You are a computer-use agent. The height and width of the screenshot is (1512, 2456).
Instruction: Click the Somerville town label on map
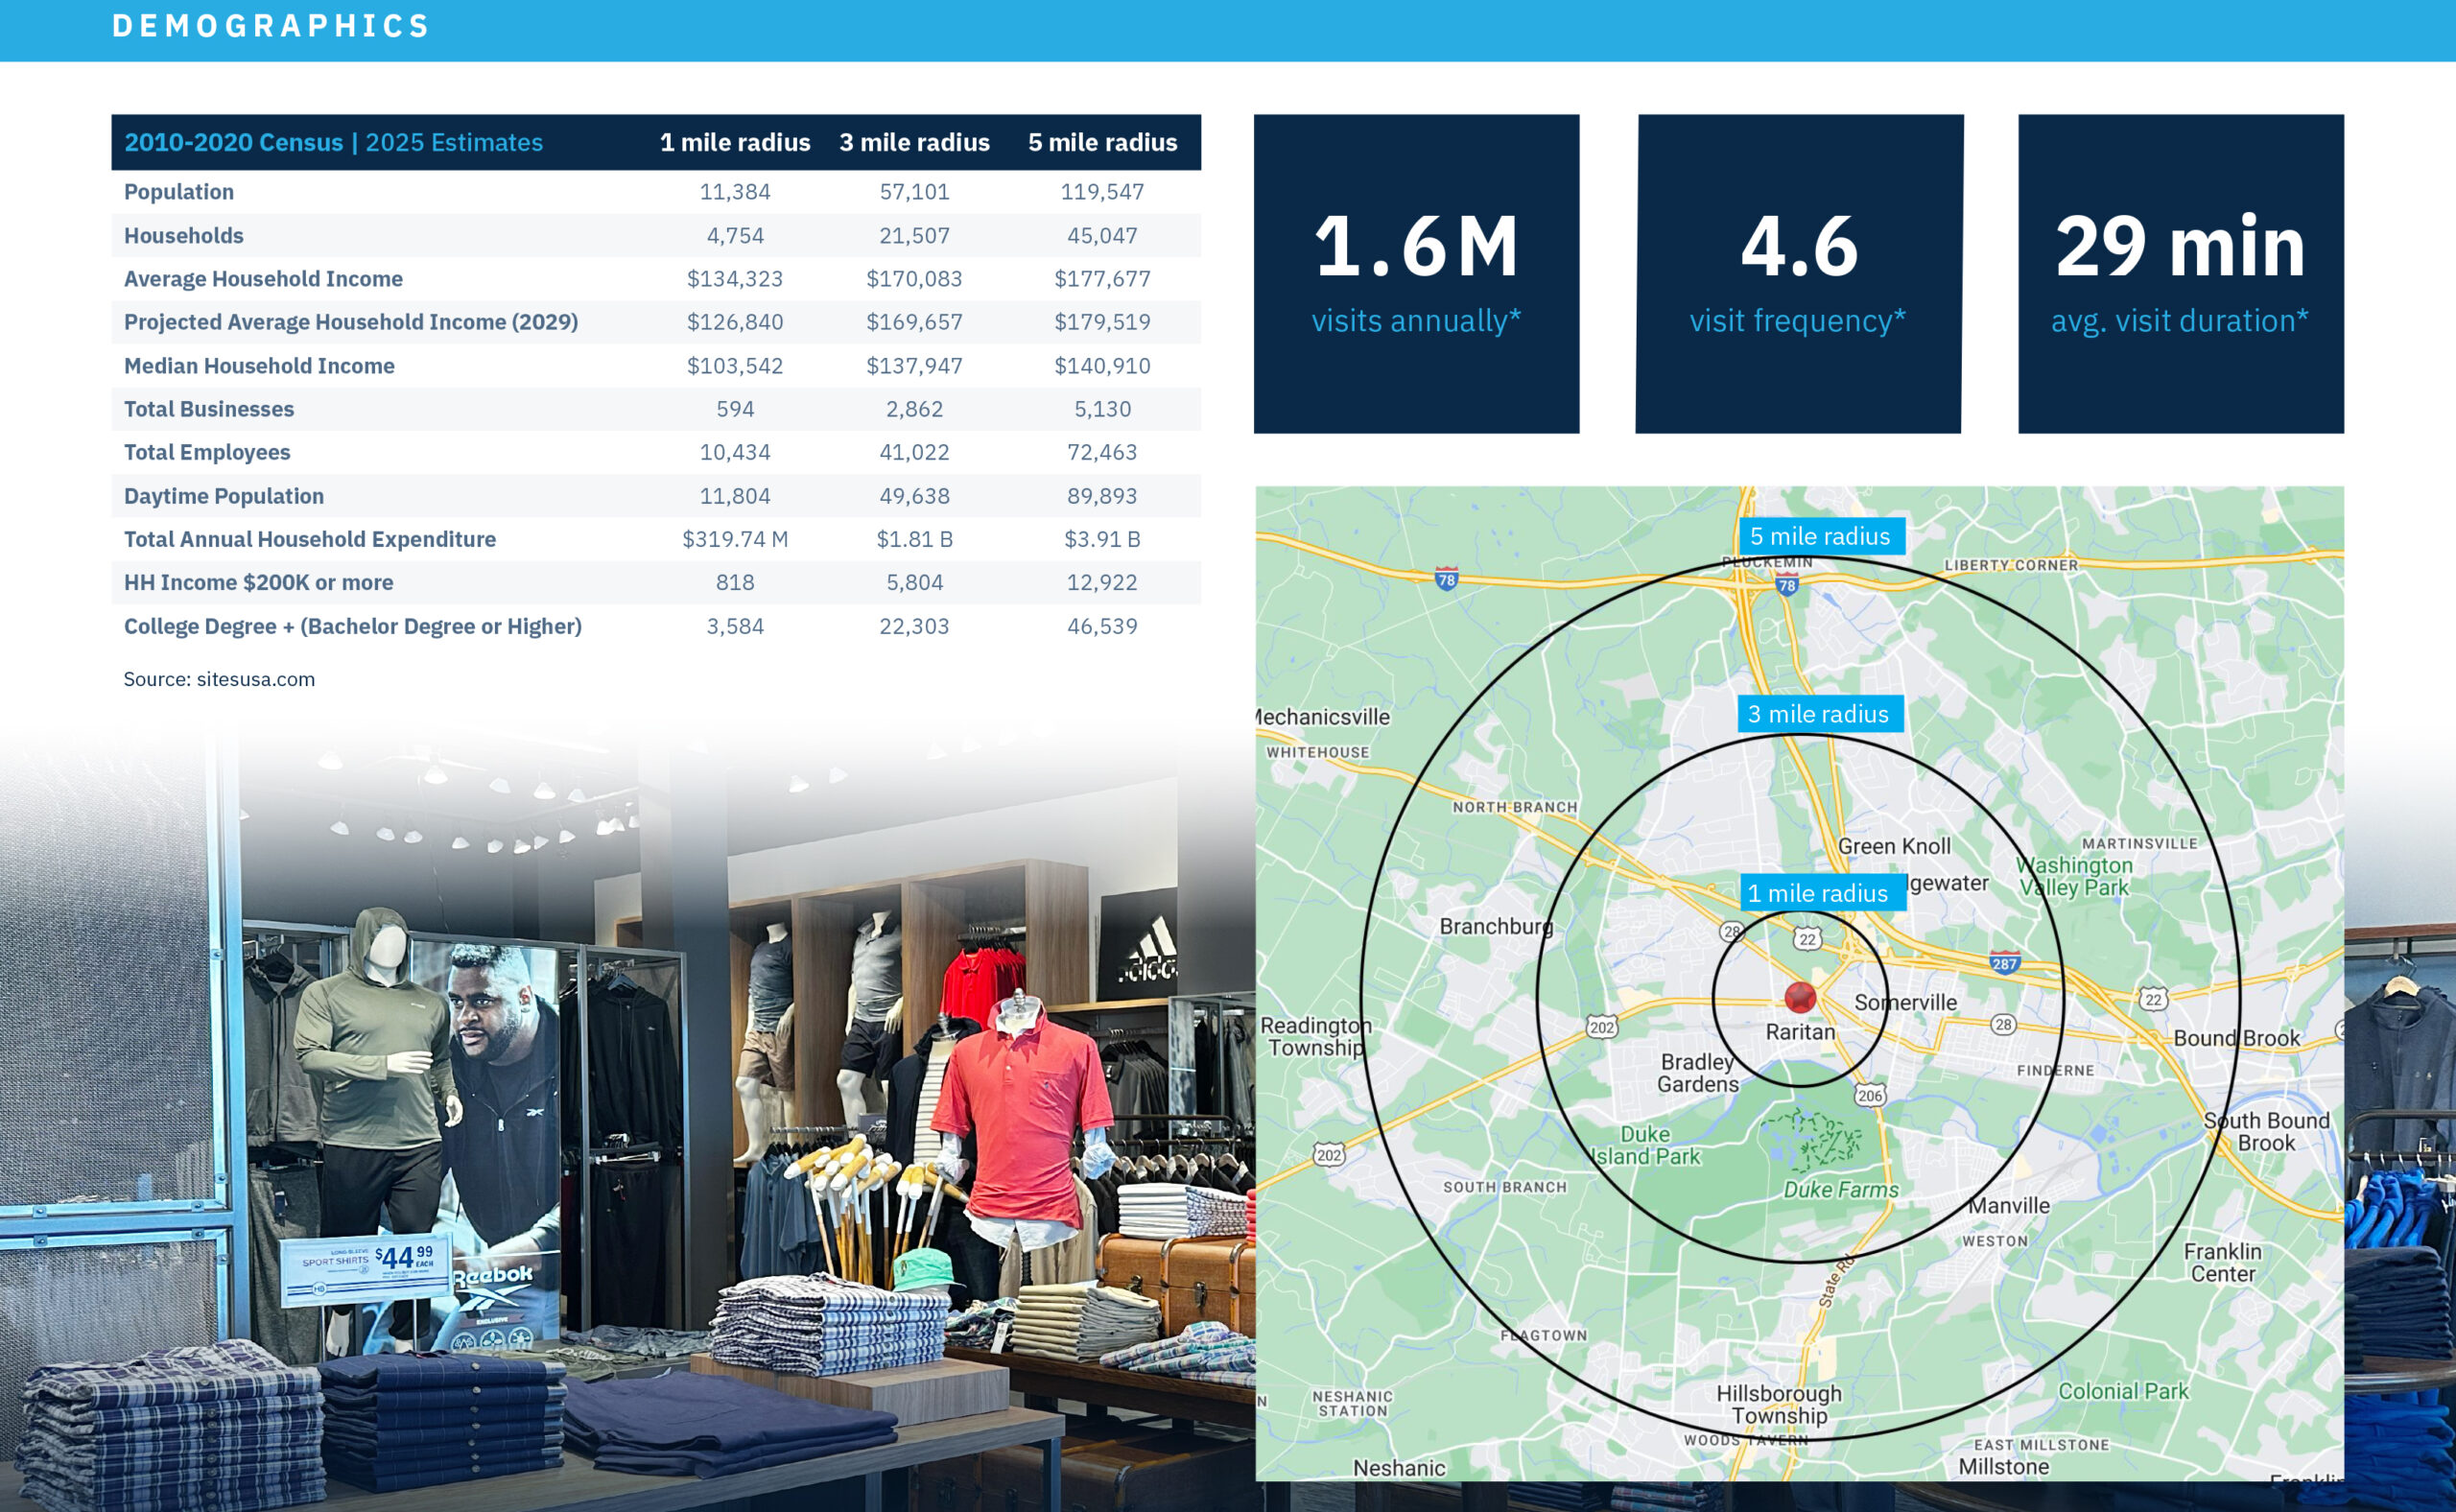pyautogui.click(x=1905, y=1002)
